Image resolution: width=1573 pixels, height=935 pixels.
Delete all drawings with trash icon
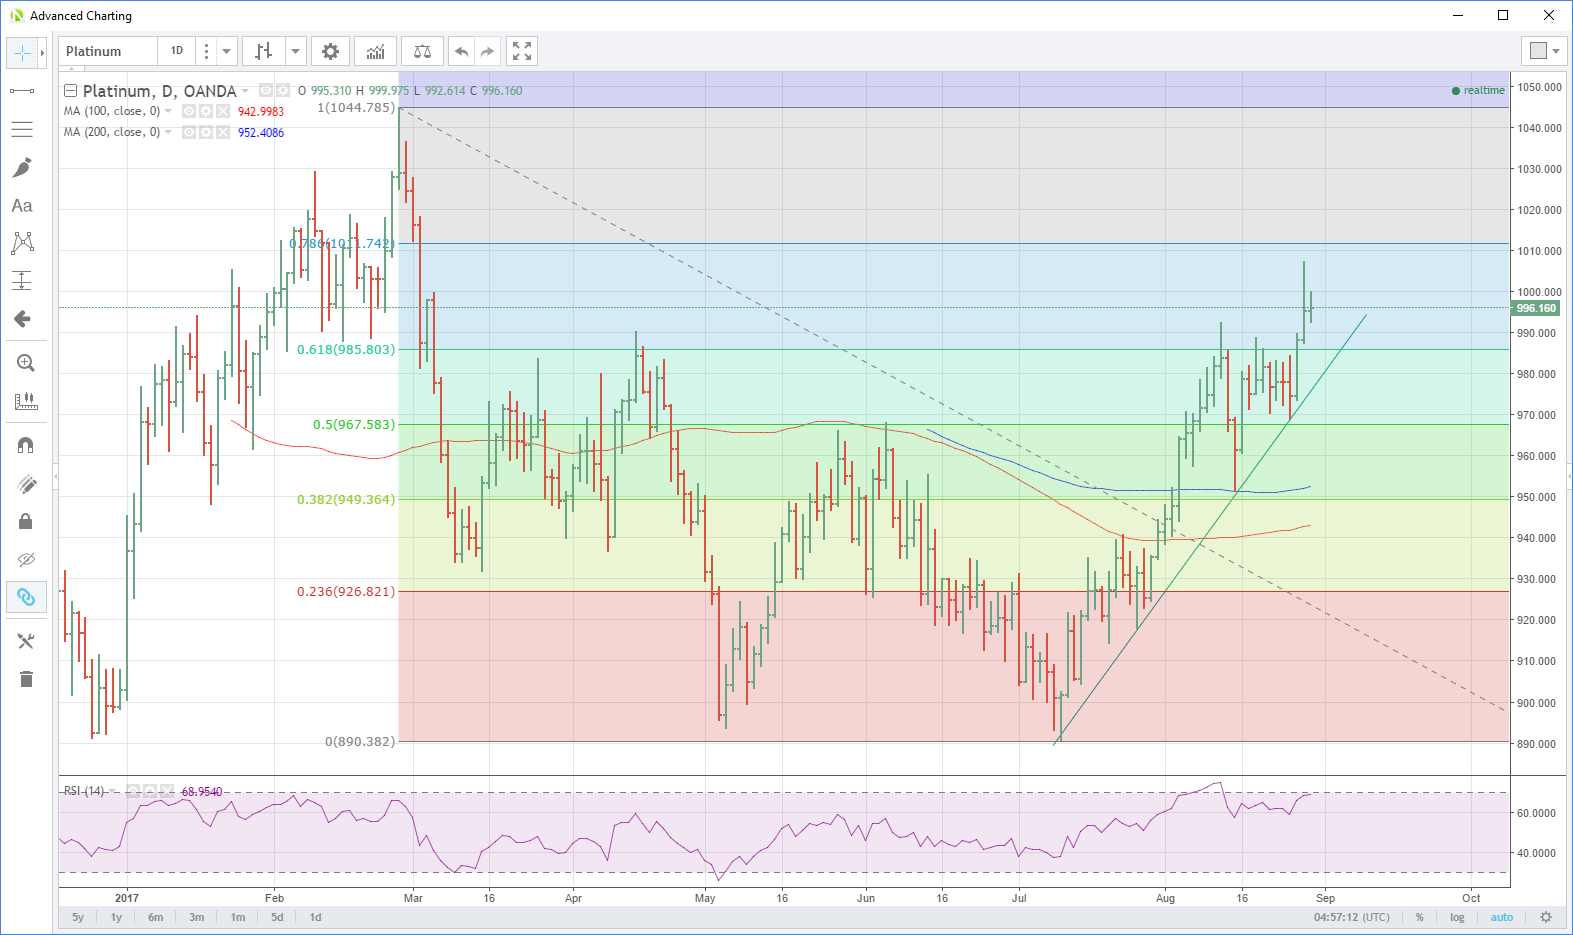(26, 679)
